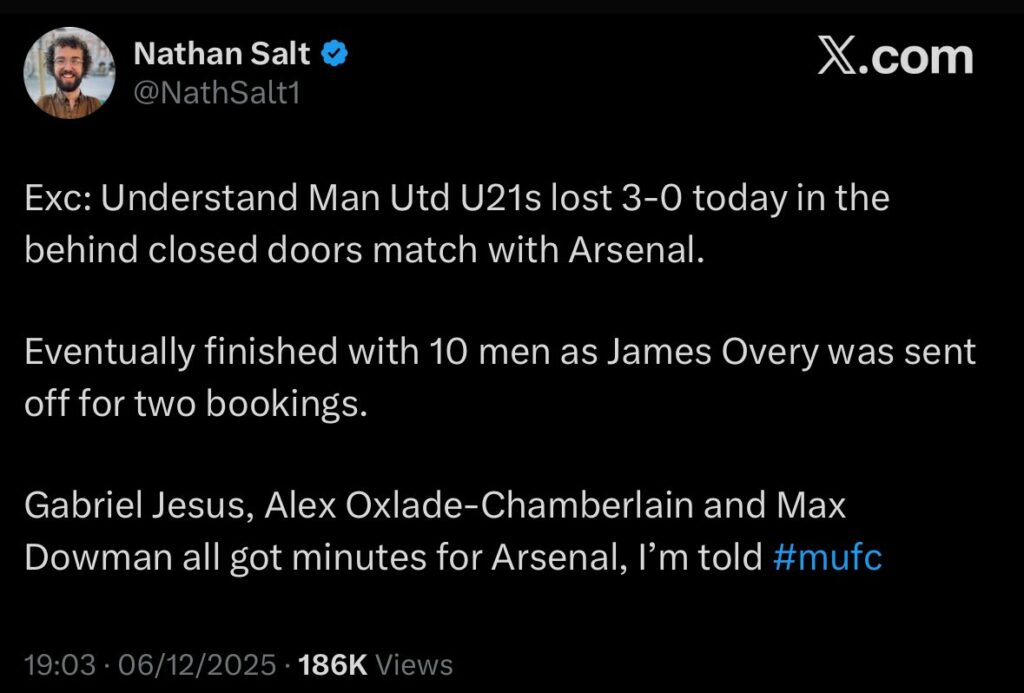
Task: Click Nathan Salt's profile avatar photo
Action: [69, 73]
